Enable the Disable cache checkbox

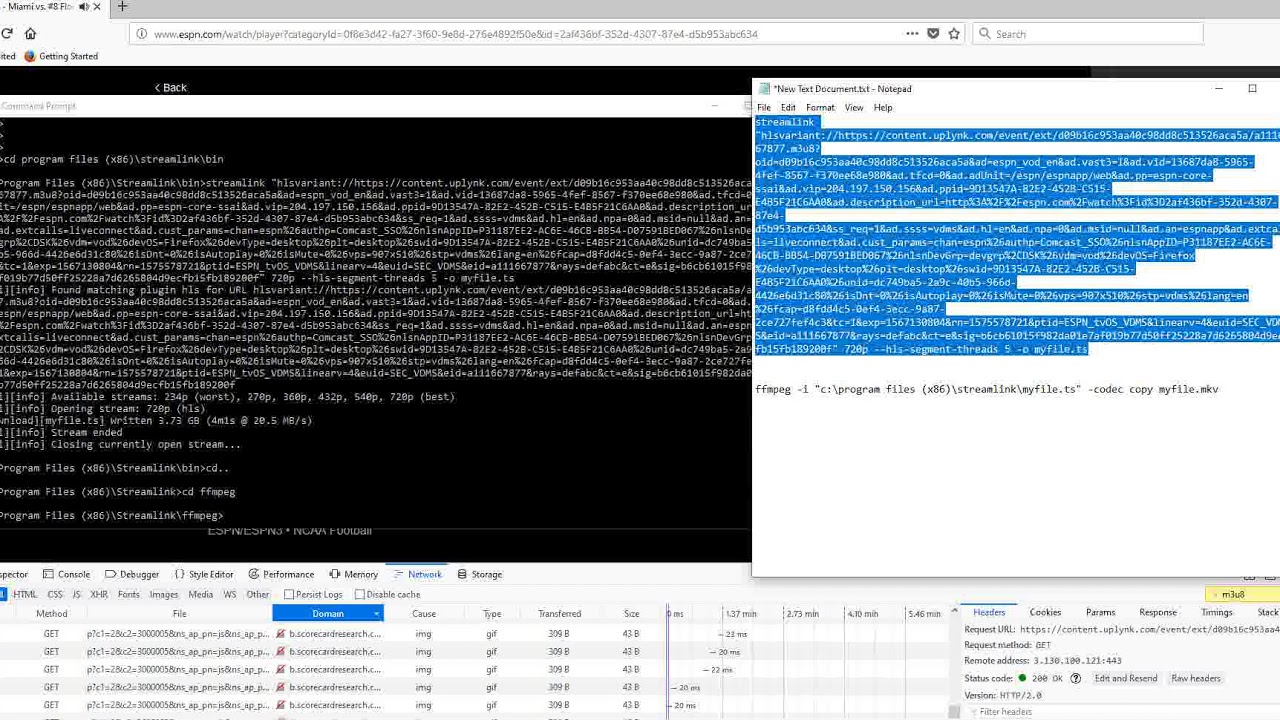(x=359, y=595)
